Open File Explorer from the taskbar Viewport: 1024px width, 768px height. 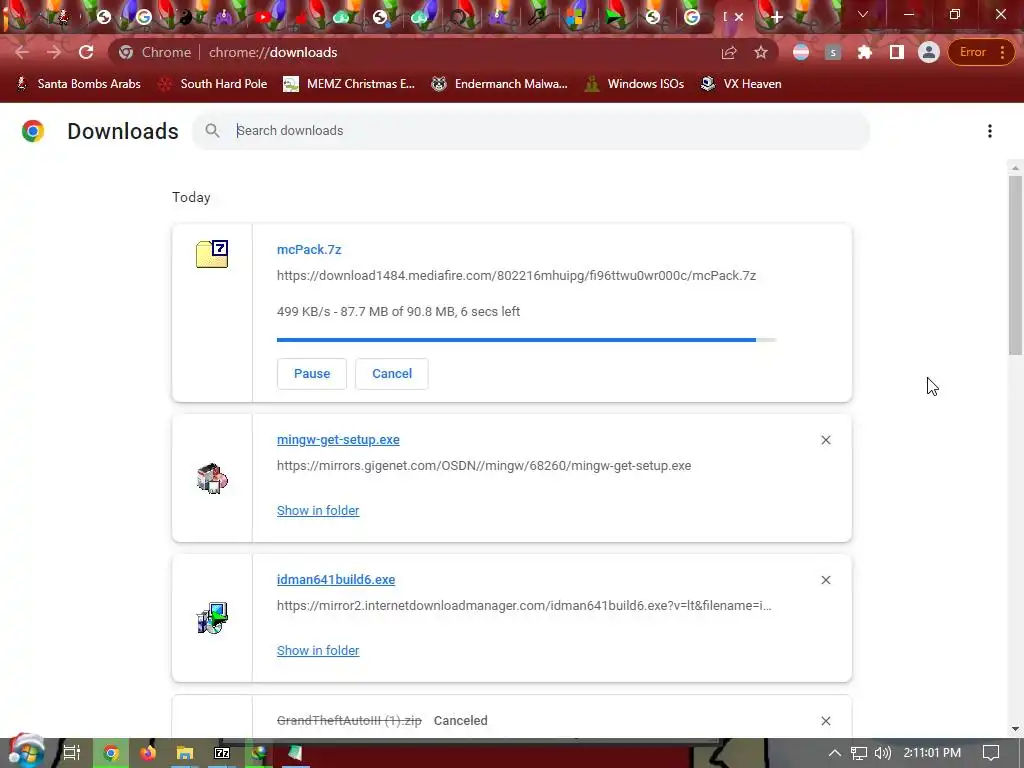tap(185, 753)
